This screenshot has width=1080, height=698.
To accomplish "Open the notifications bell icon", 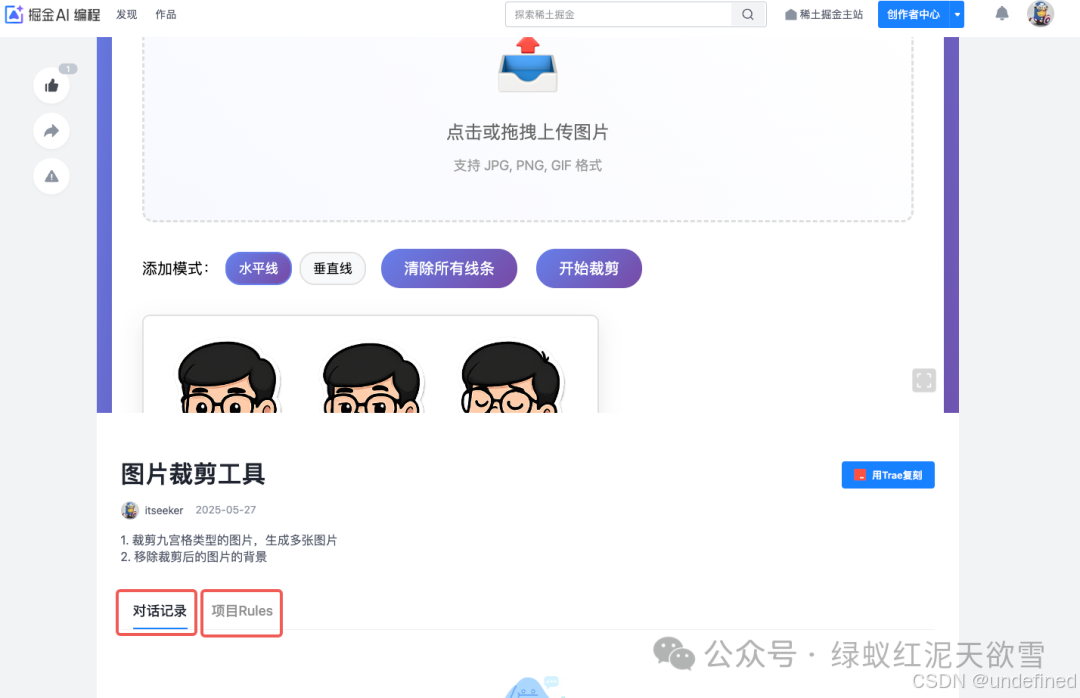I will (x=1001, y=14).
